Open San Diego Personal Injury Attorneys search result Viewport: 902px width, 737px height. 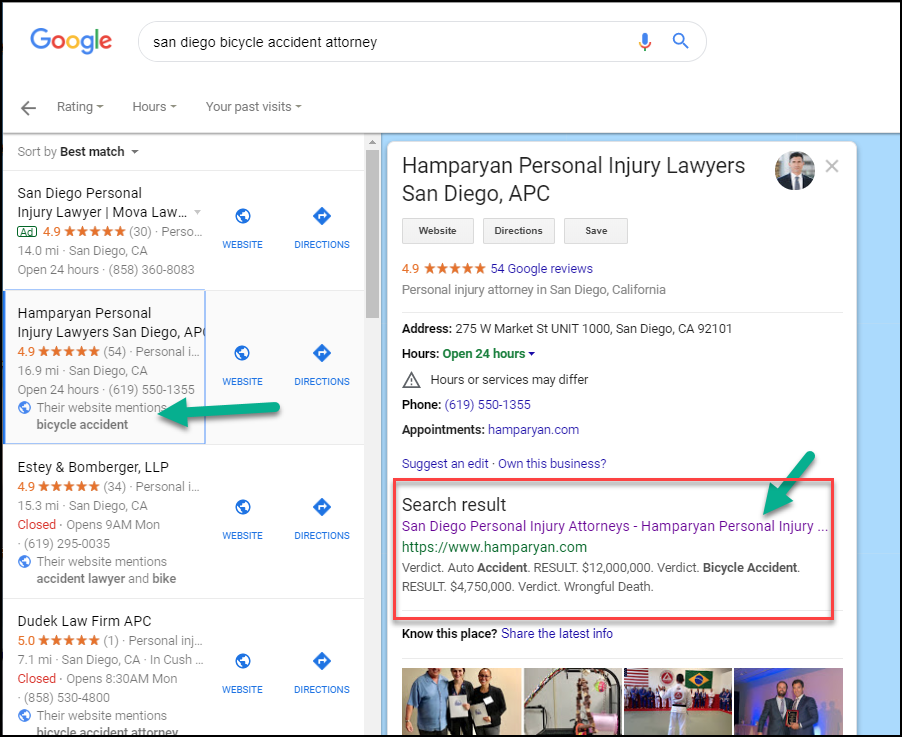[614, 526]
